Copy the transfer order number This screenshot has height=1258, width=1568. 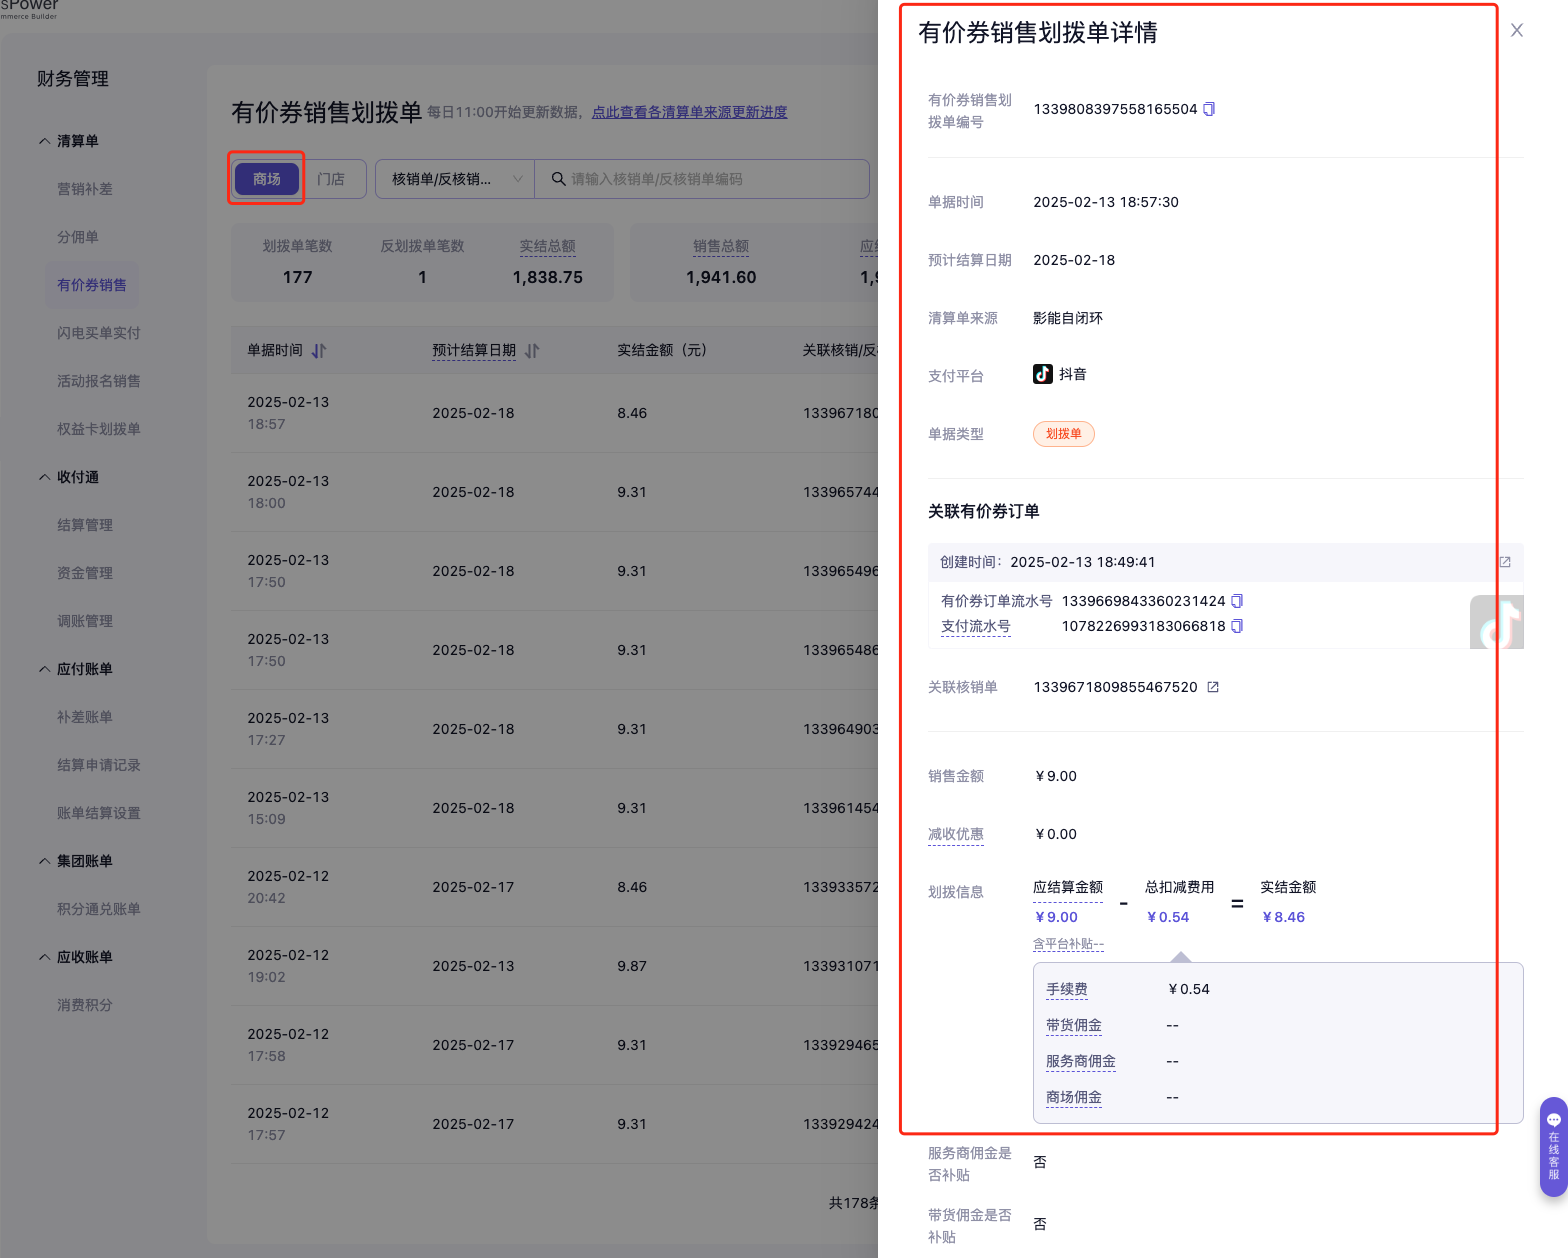point(1209,109)
